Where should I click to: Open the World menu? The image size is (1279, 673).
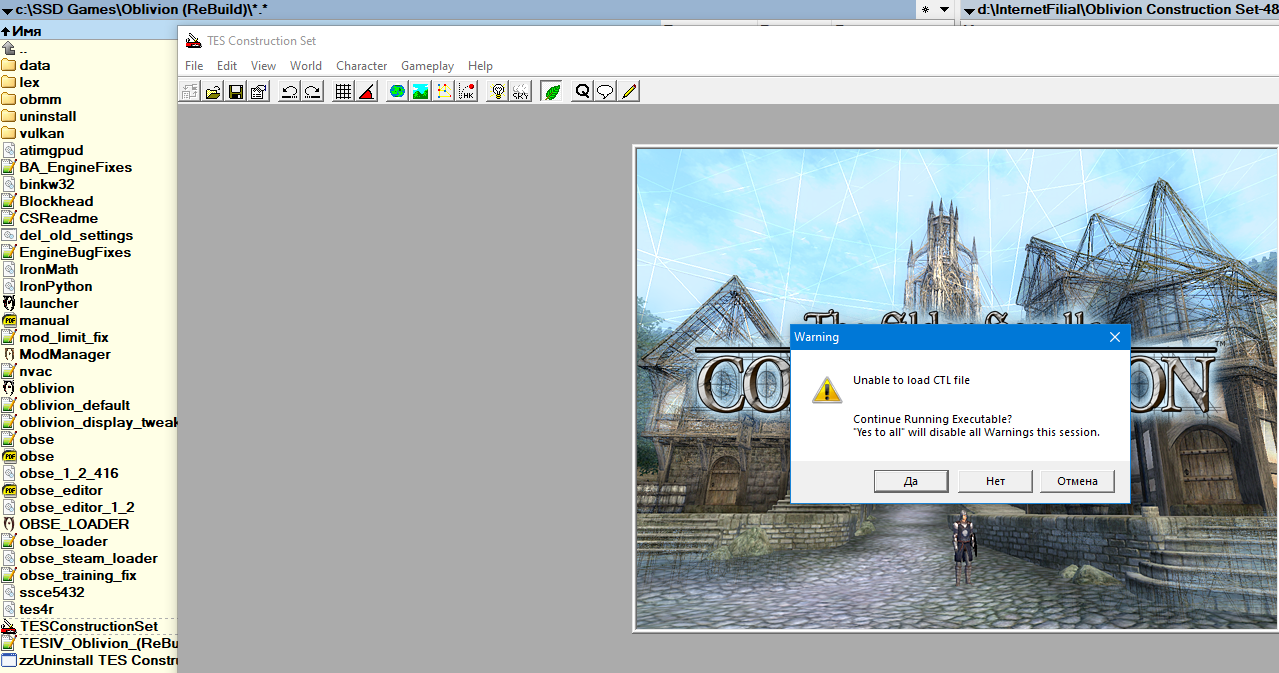[306, 66]
